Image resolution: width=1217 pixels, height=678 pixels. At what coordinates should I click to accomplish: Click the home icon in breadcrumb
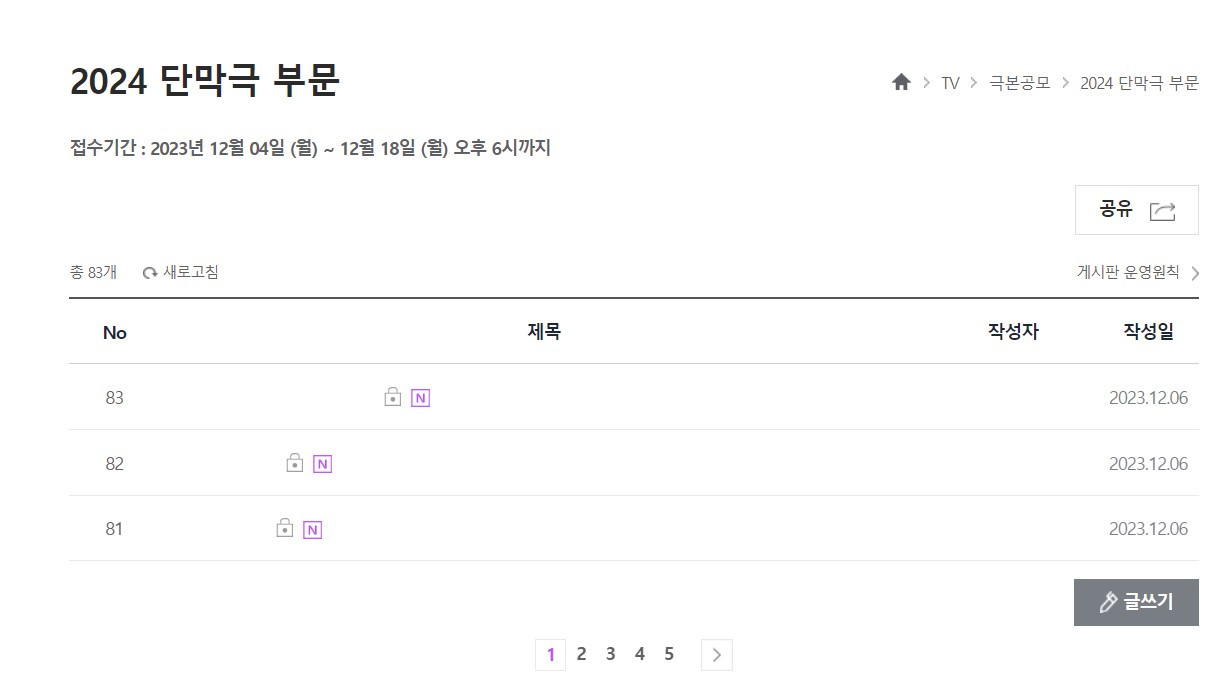(x=901, y=82)
